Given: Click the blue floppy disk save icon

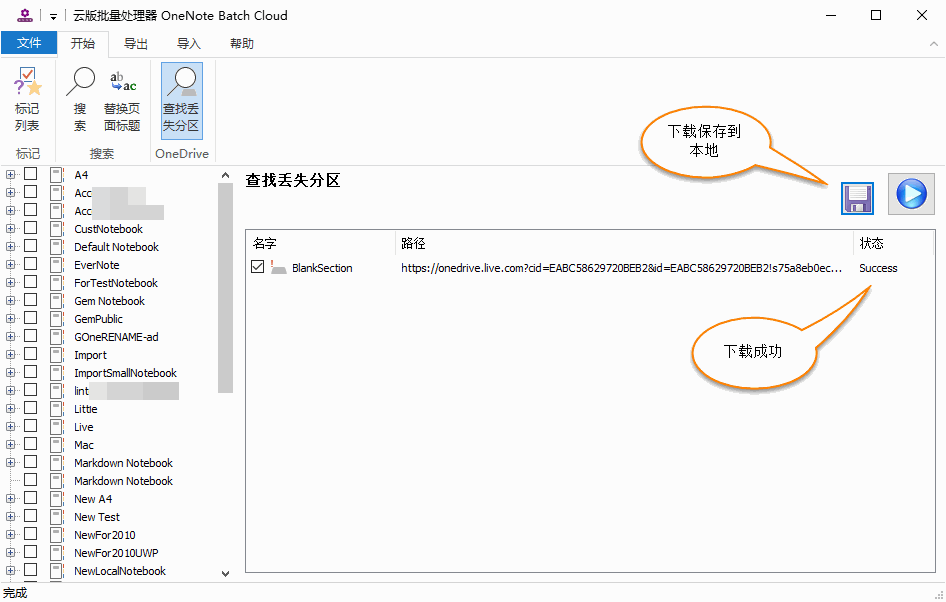Looking at the screenshot, I should click(x=857, y=197).
